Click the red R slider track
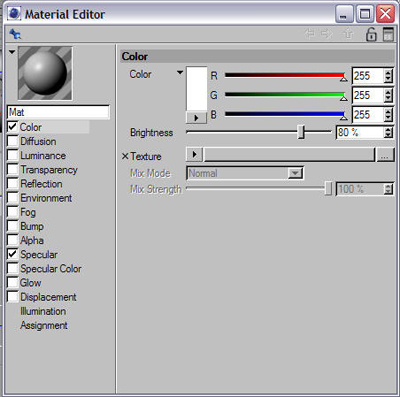Screen dimensions: 400x397 click(x=285, y=75)
